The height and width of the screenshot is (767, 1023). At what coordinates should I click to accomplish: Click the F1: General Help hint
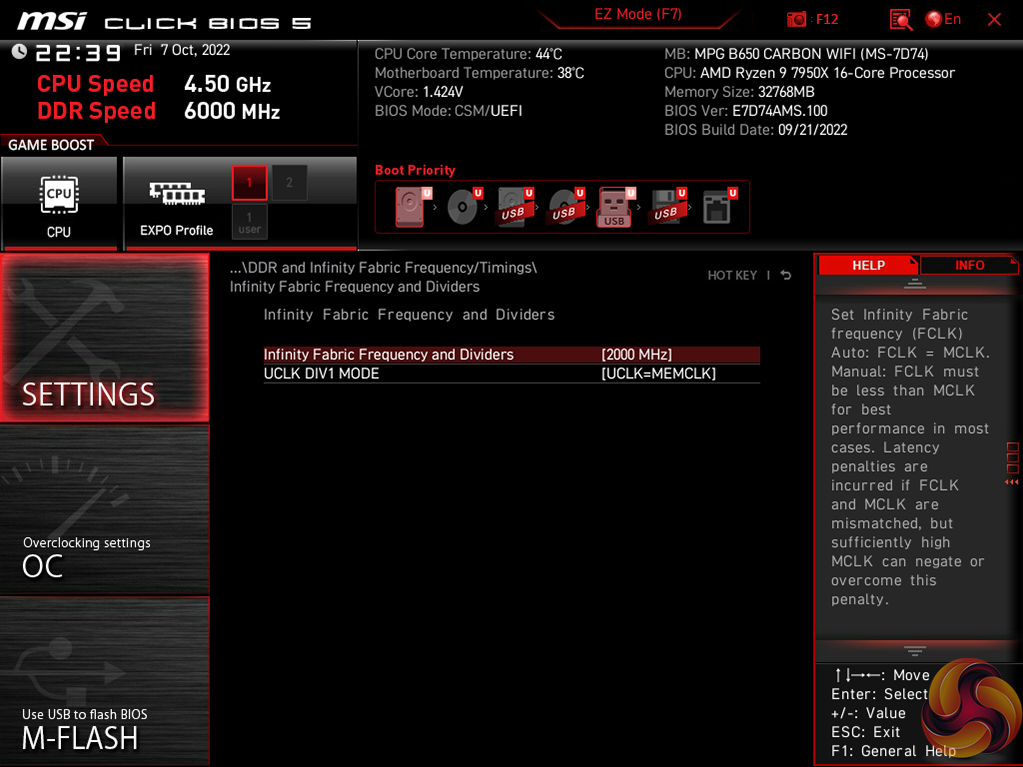point(893,751)
